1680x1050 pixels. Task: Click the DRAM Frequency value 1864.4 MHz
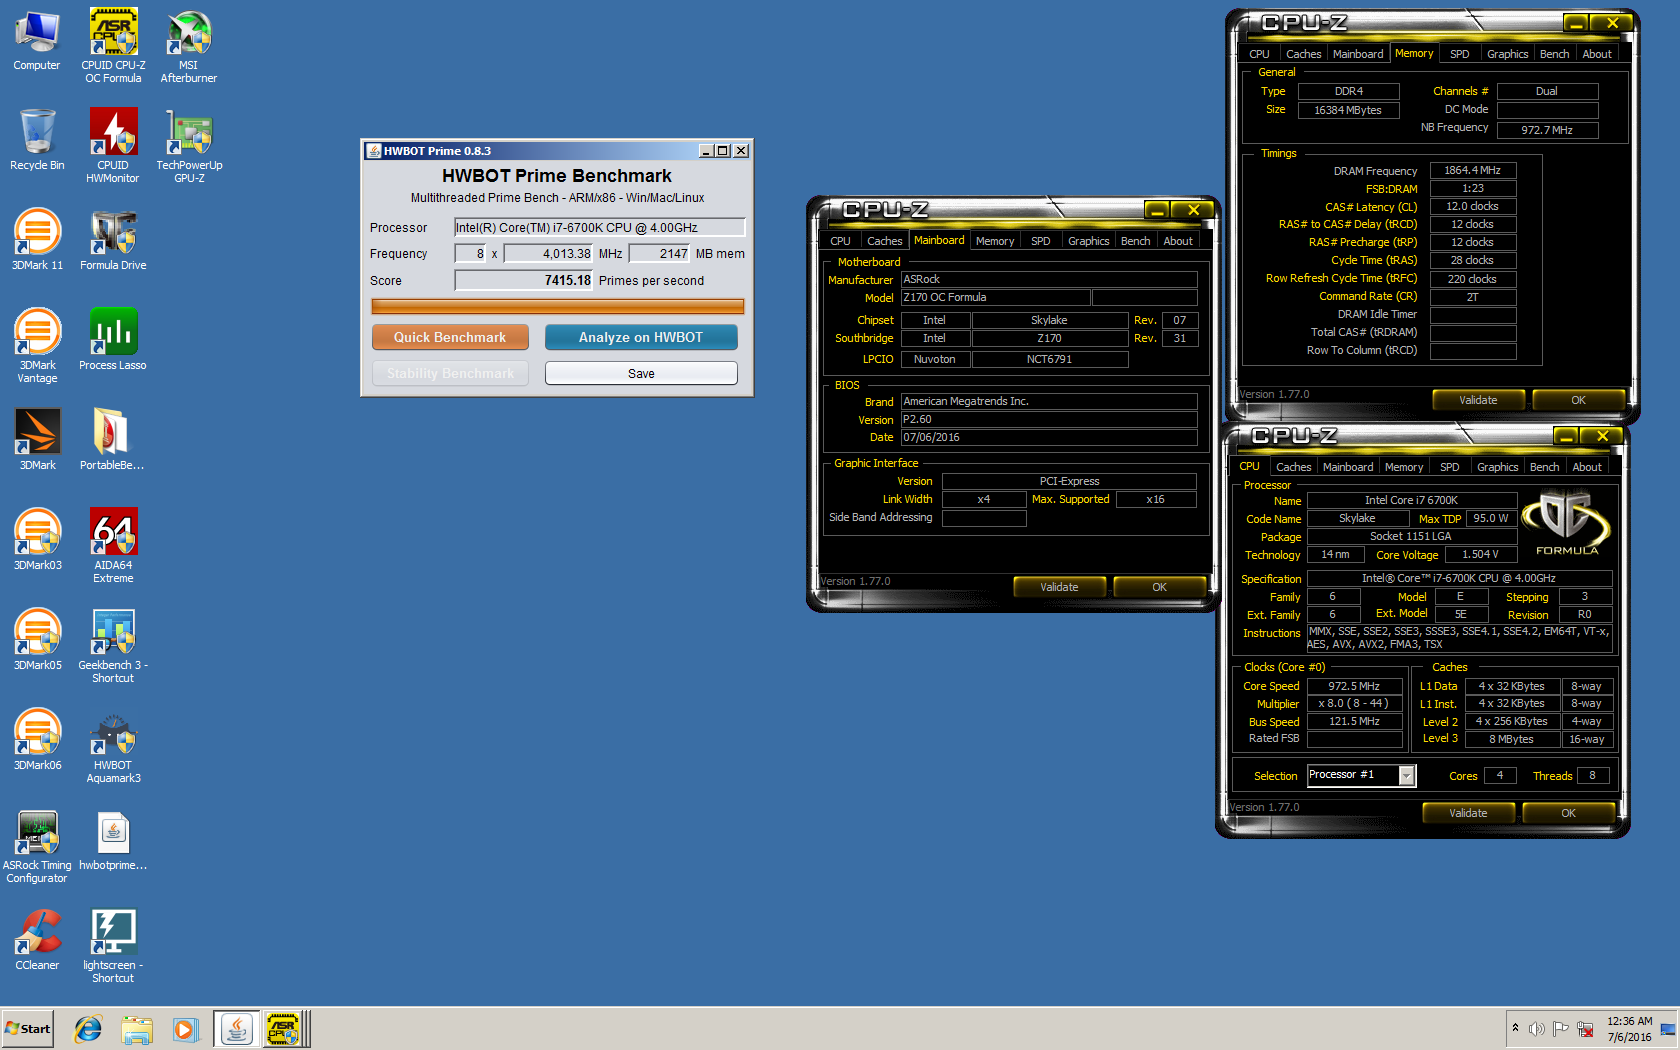click(x=1472, y=170)
